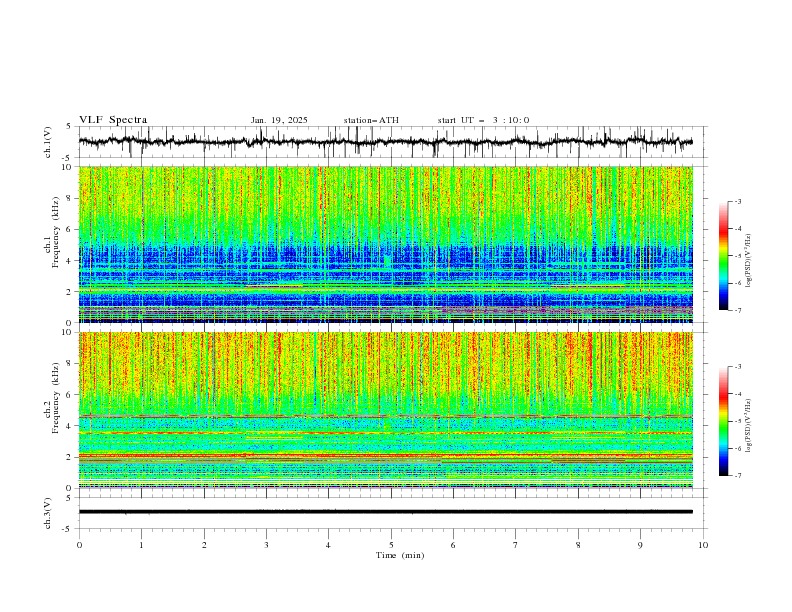Click the time axis tick label "5"
The height and width of the screenshot is (612, 792).
(391, 545)
